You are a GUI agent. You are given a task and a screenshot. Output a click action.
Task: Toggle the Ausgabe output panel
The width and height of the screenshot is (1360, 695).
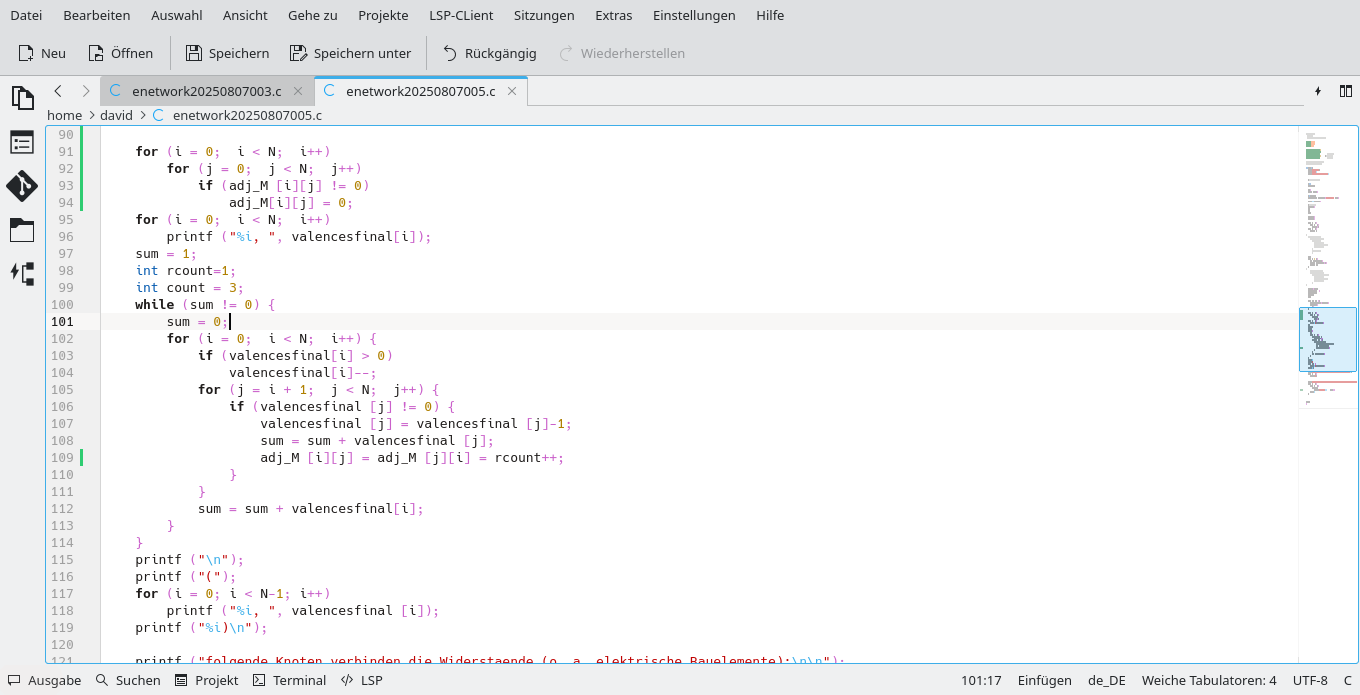[44, 680]
